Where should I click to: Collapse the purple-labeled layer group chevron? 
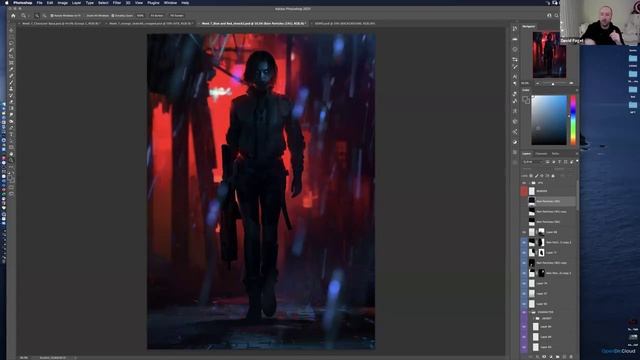click(x=530, y=312)
